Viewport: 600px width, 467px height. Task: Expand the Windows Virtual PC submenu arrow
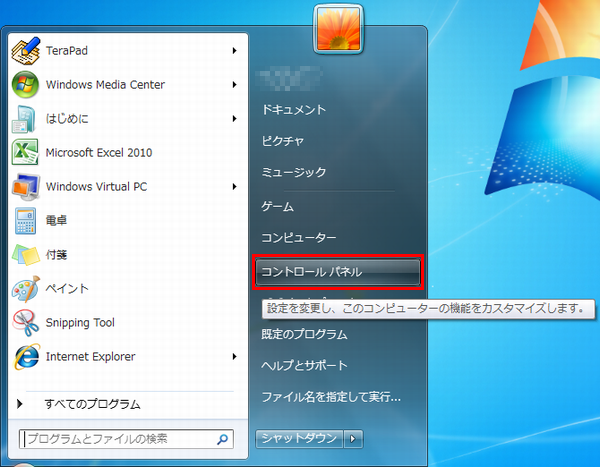[x=235, y=186]
